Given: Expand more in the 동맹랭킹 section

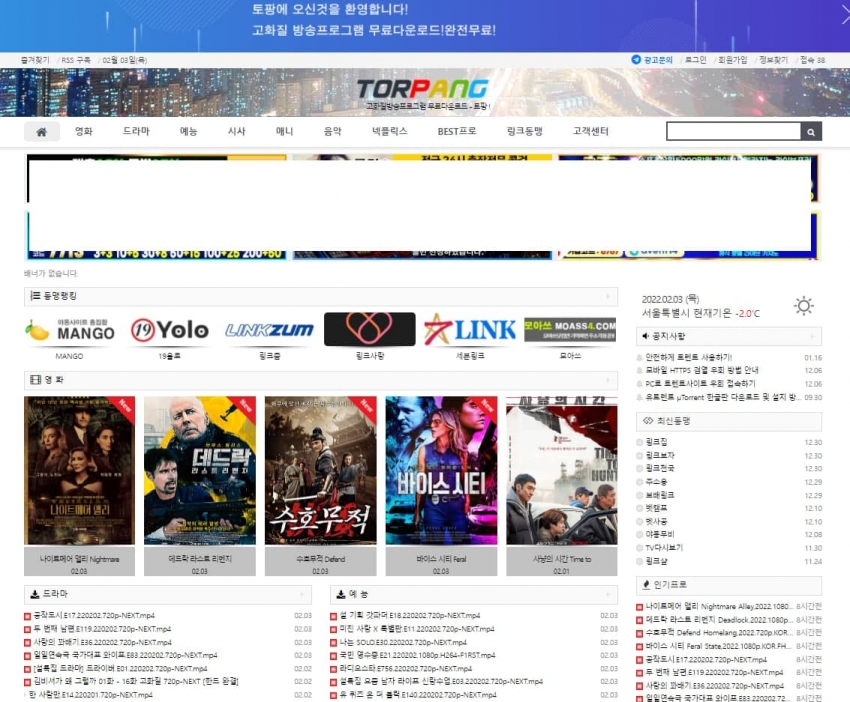Looking at the screenshot, I should [x=608, y=296].
